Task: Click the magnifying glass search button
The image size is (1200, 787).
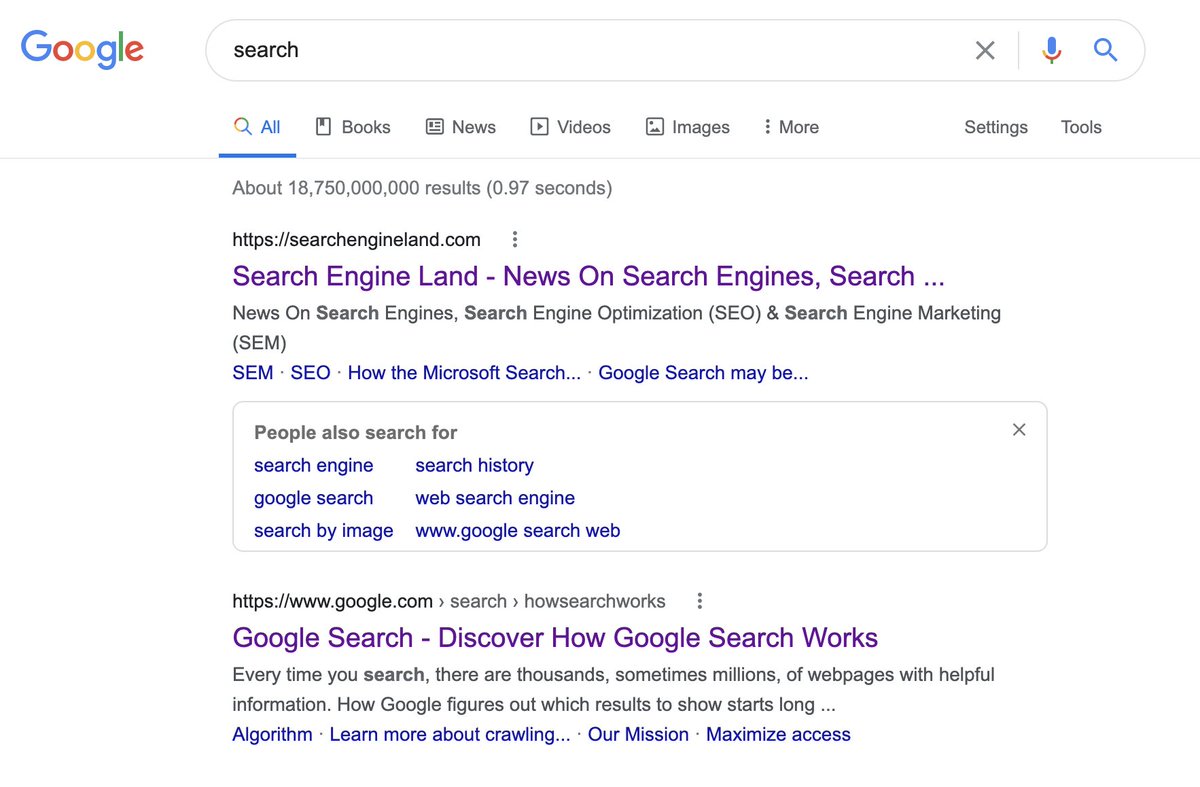Action: (x=1105, y=50)
